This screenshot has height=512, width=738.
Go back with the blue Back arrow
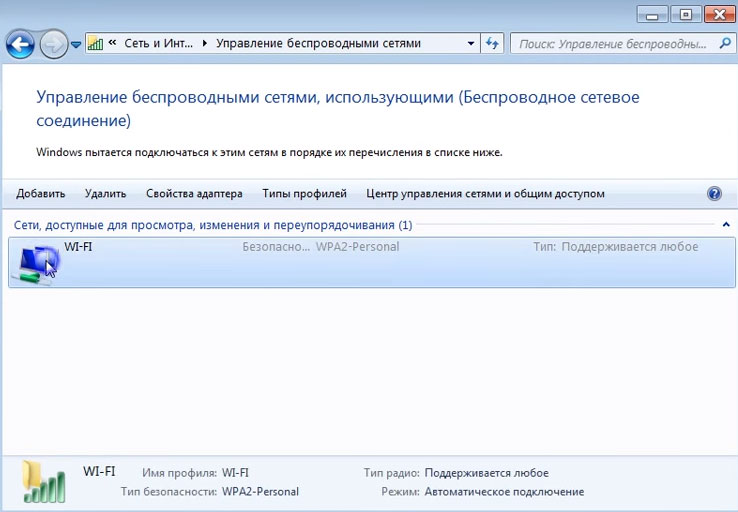coord(20,44)
